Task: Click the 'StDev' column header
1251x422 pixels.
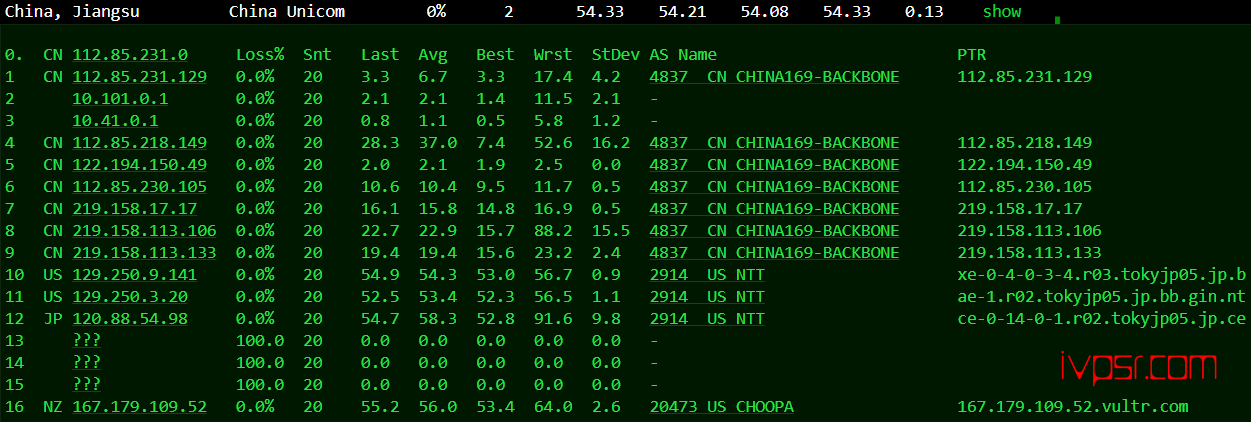Action: (x=615, y=54)
